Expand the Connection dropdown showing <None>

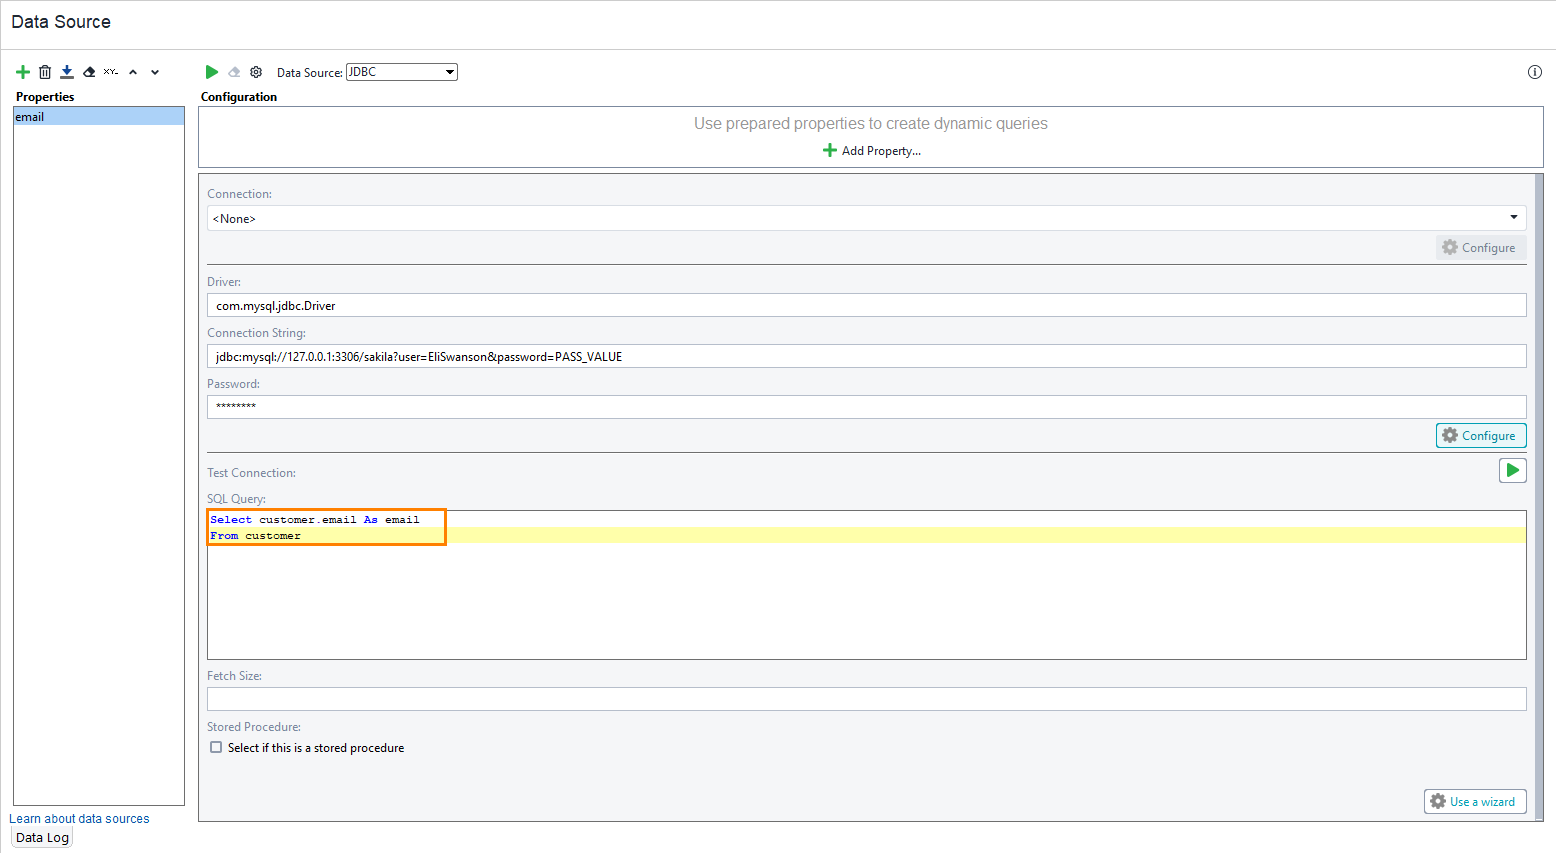pos(1516,217)
